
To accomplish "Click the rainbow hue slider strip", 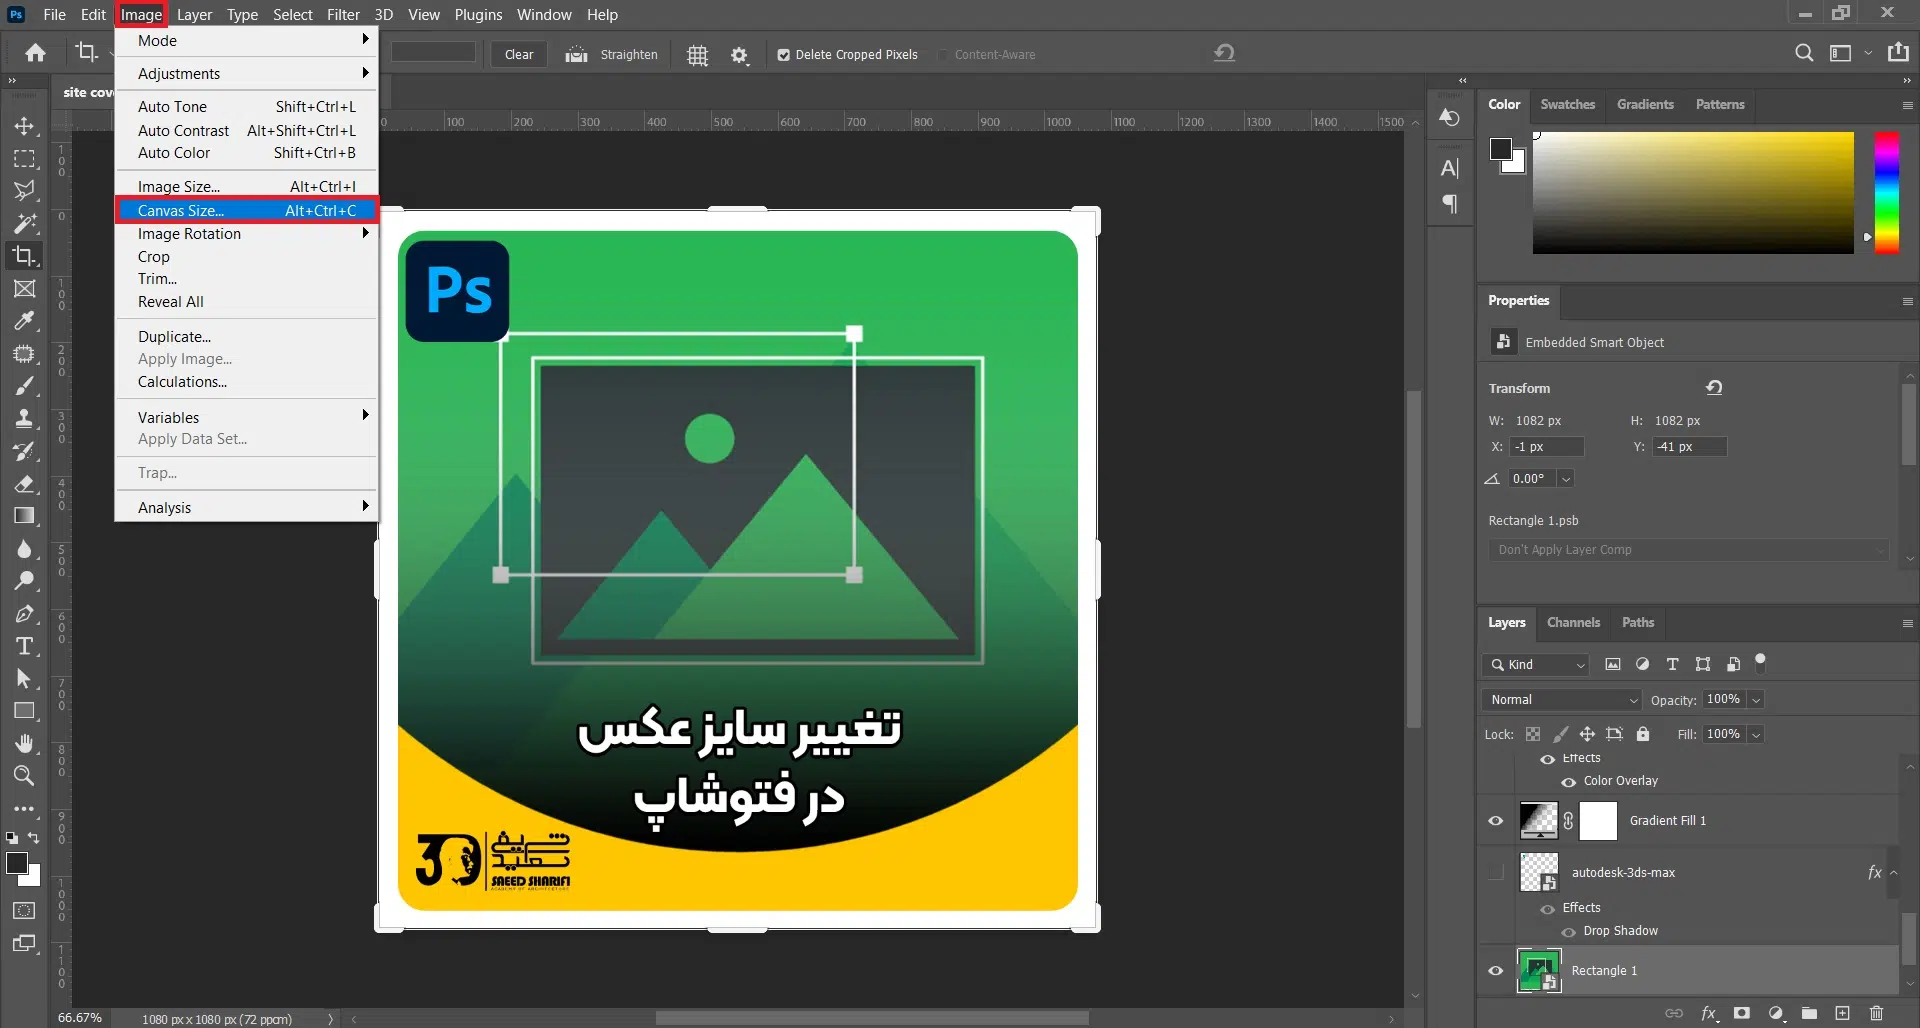I will (x=1886, y=192).
